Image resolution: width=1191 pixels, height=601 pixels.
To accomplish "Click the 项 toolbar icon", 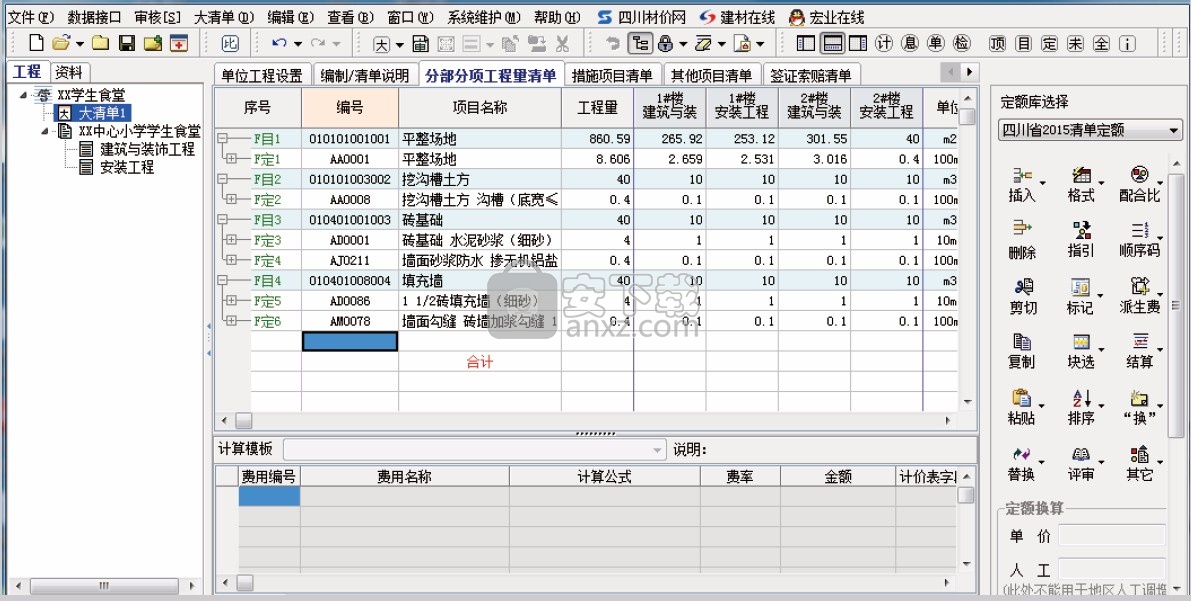I will tap(997, 44).
